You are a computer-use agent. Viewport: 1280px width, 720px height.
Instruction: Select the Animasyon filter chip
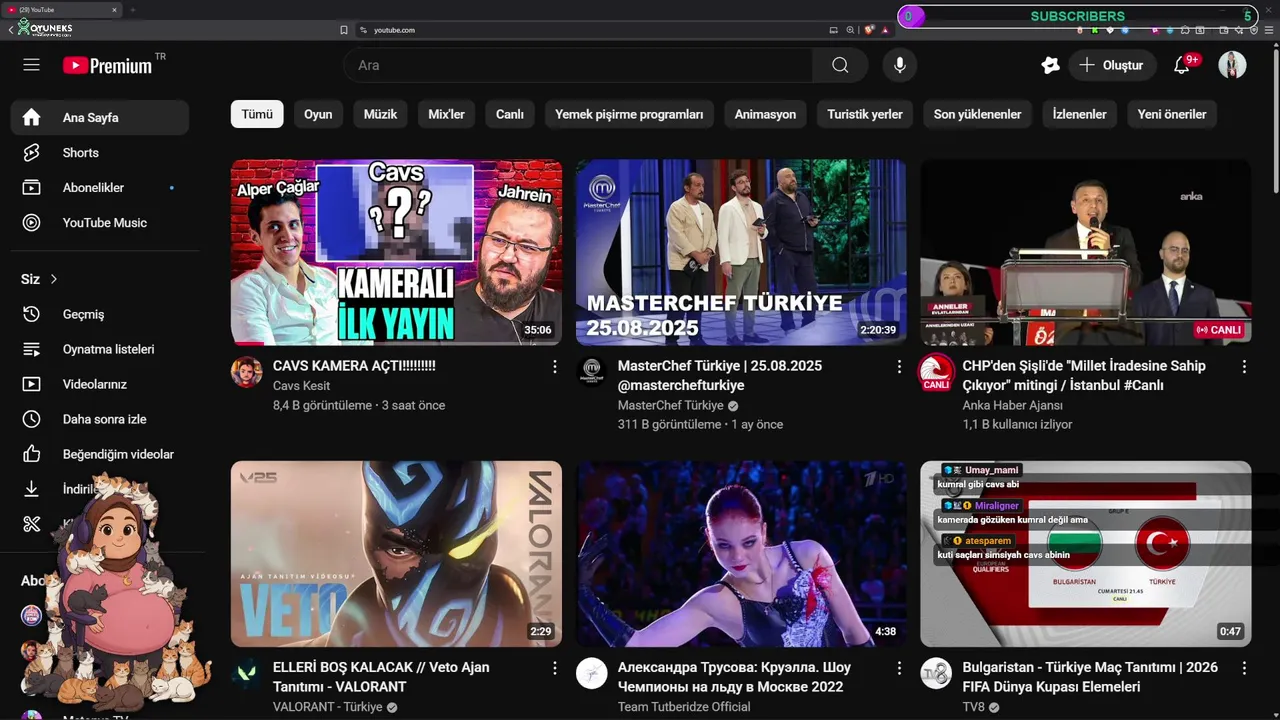point(765,114)
